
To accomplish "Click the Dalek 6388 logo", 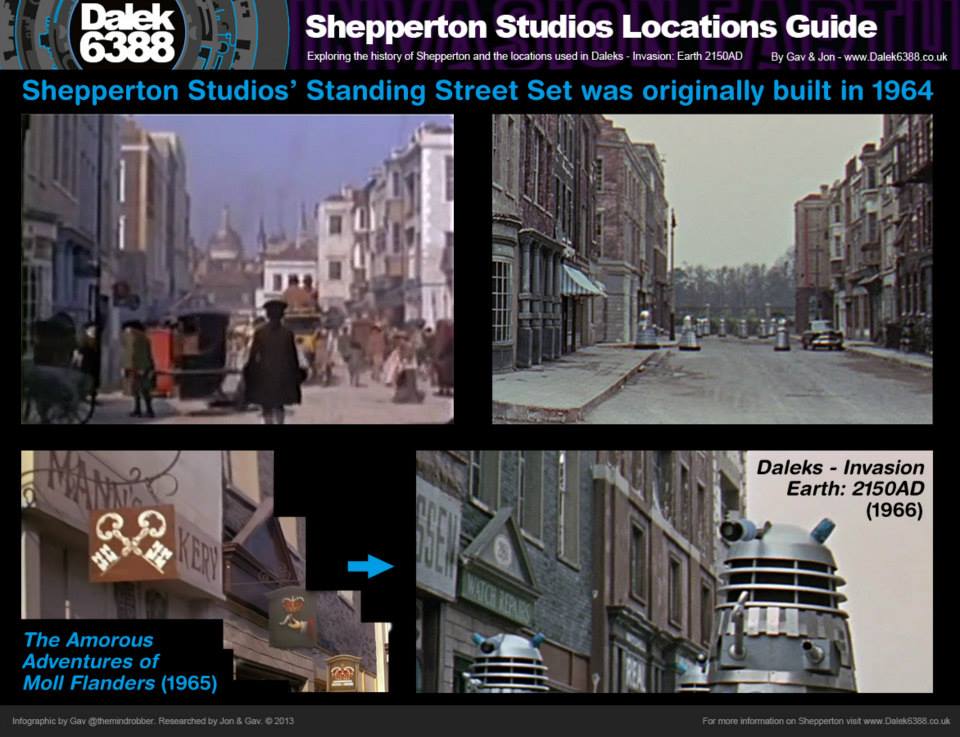I will click(x=127, y=34).
